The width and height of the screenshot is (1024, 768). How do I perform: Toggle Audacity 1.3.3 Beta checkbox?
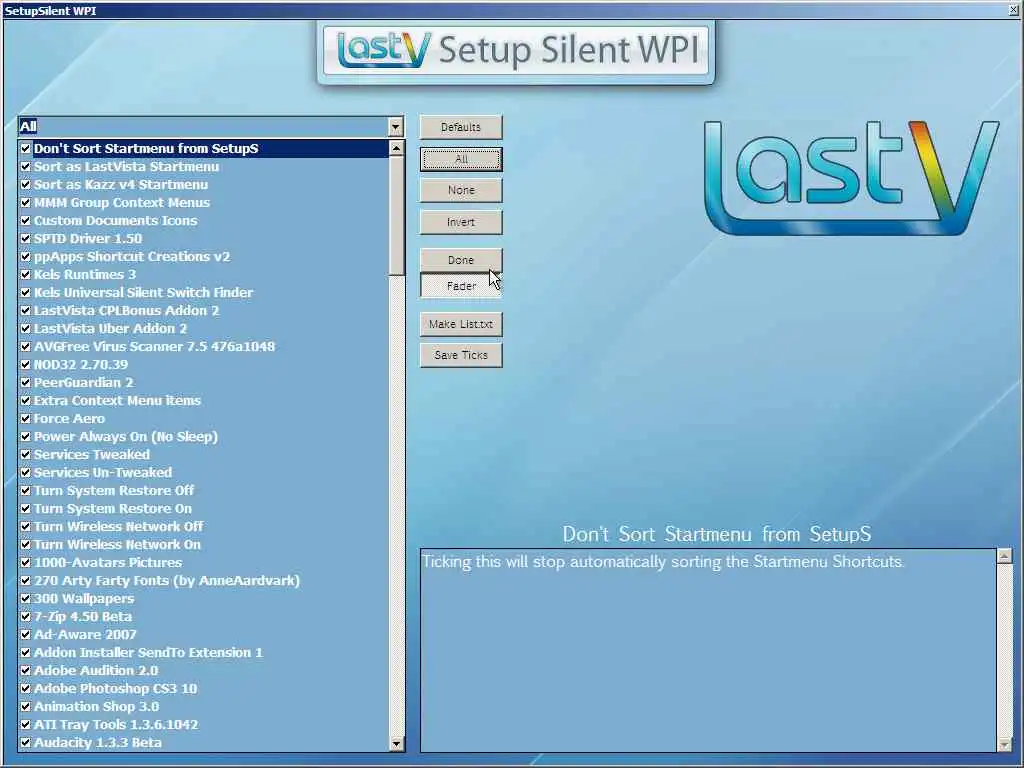click(x=25, y=743)
